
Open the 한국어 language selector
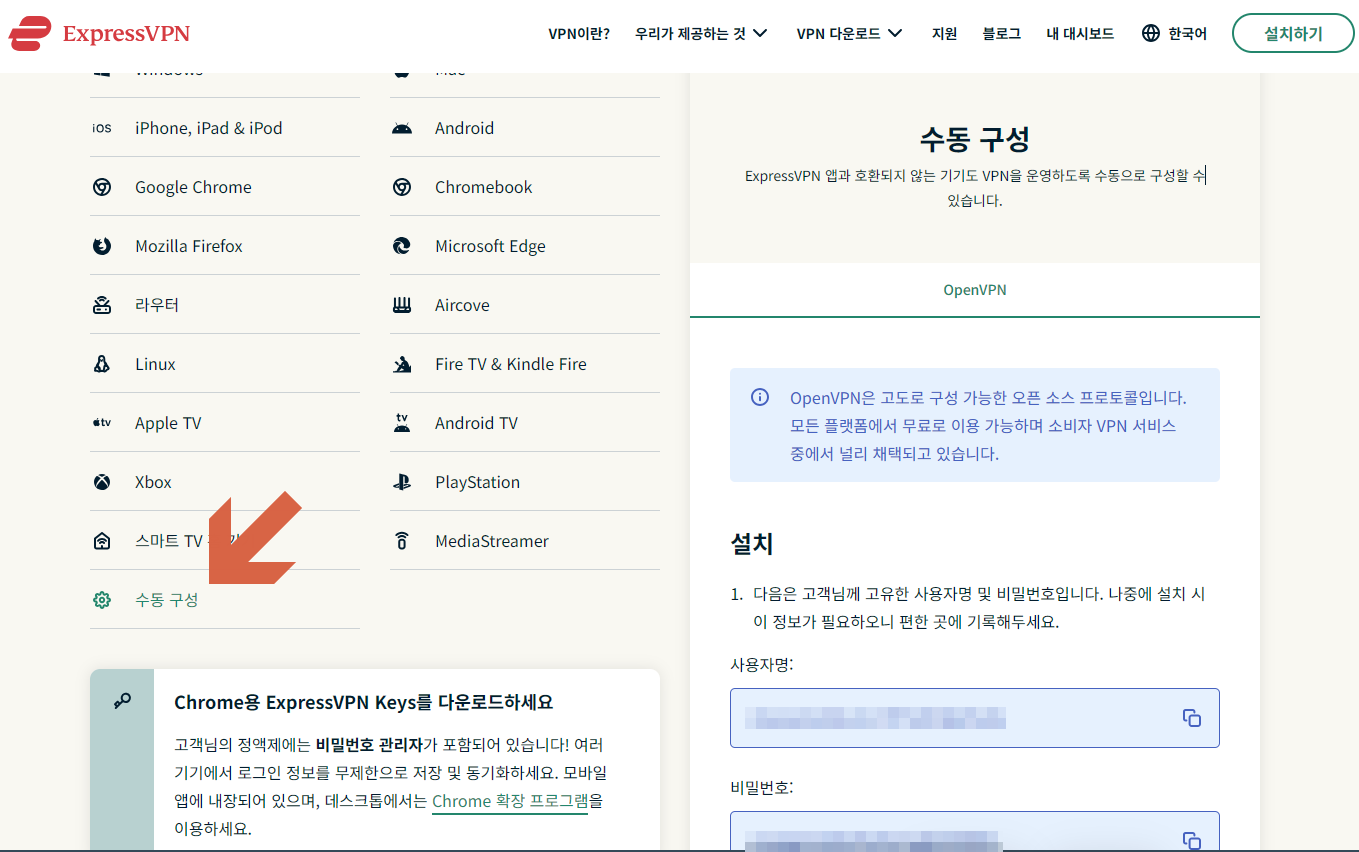[1174, 33]
